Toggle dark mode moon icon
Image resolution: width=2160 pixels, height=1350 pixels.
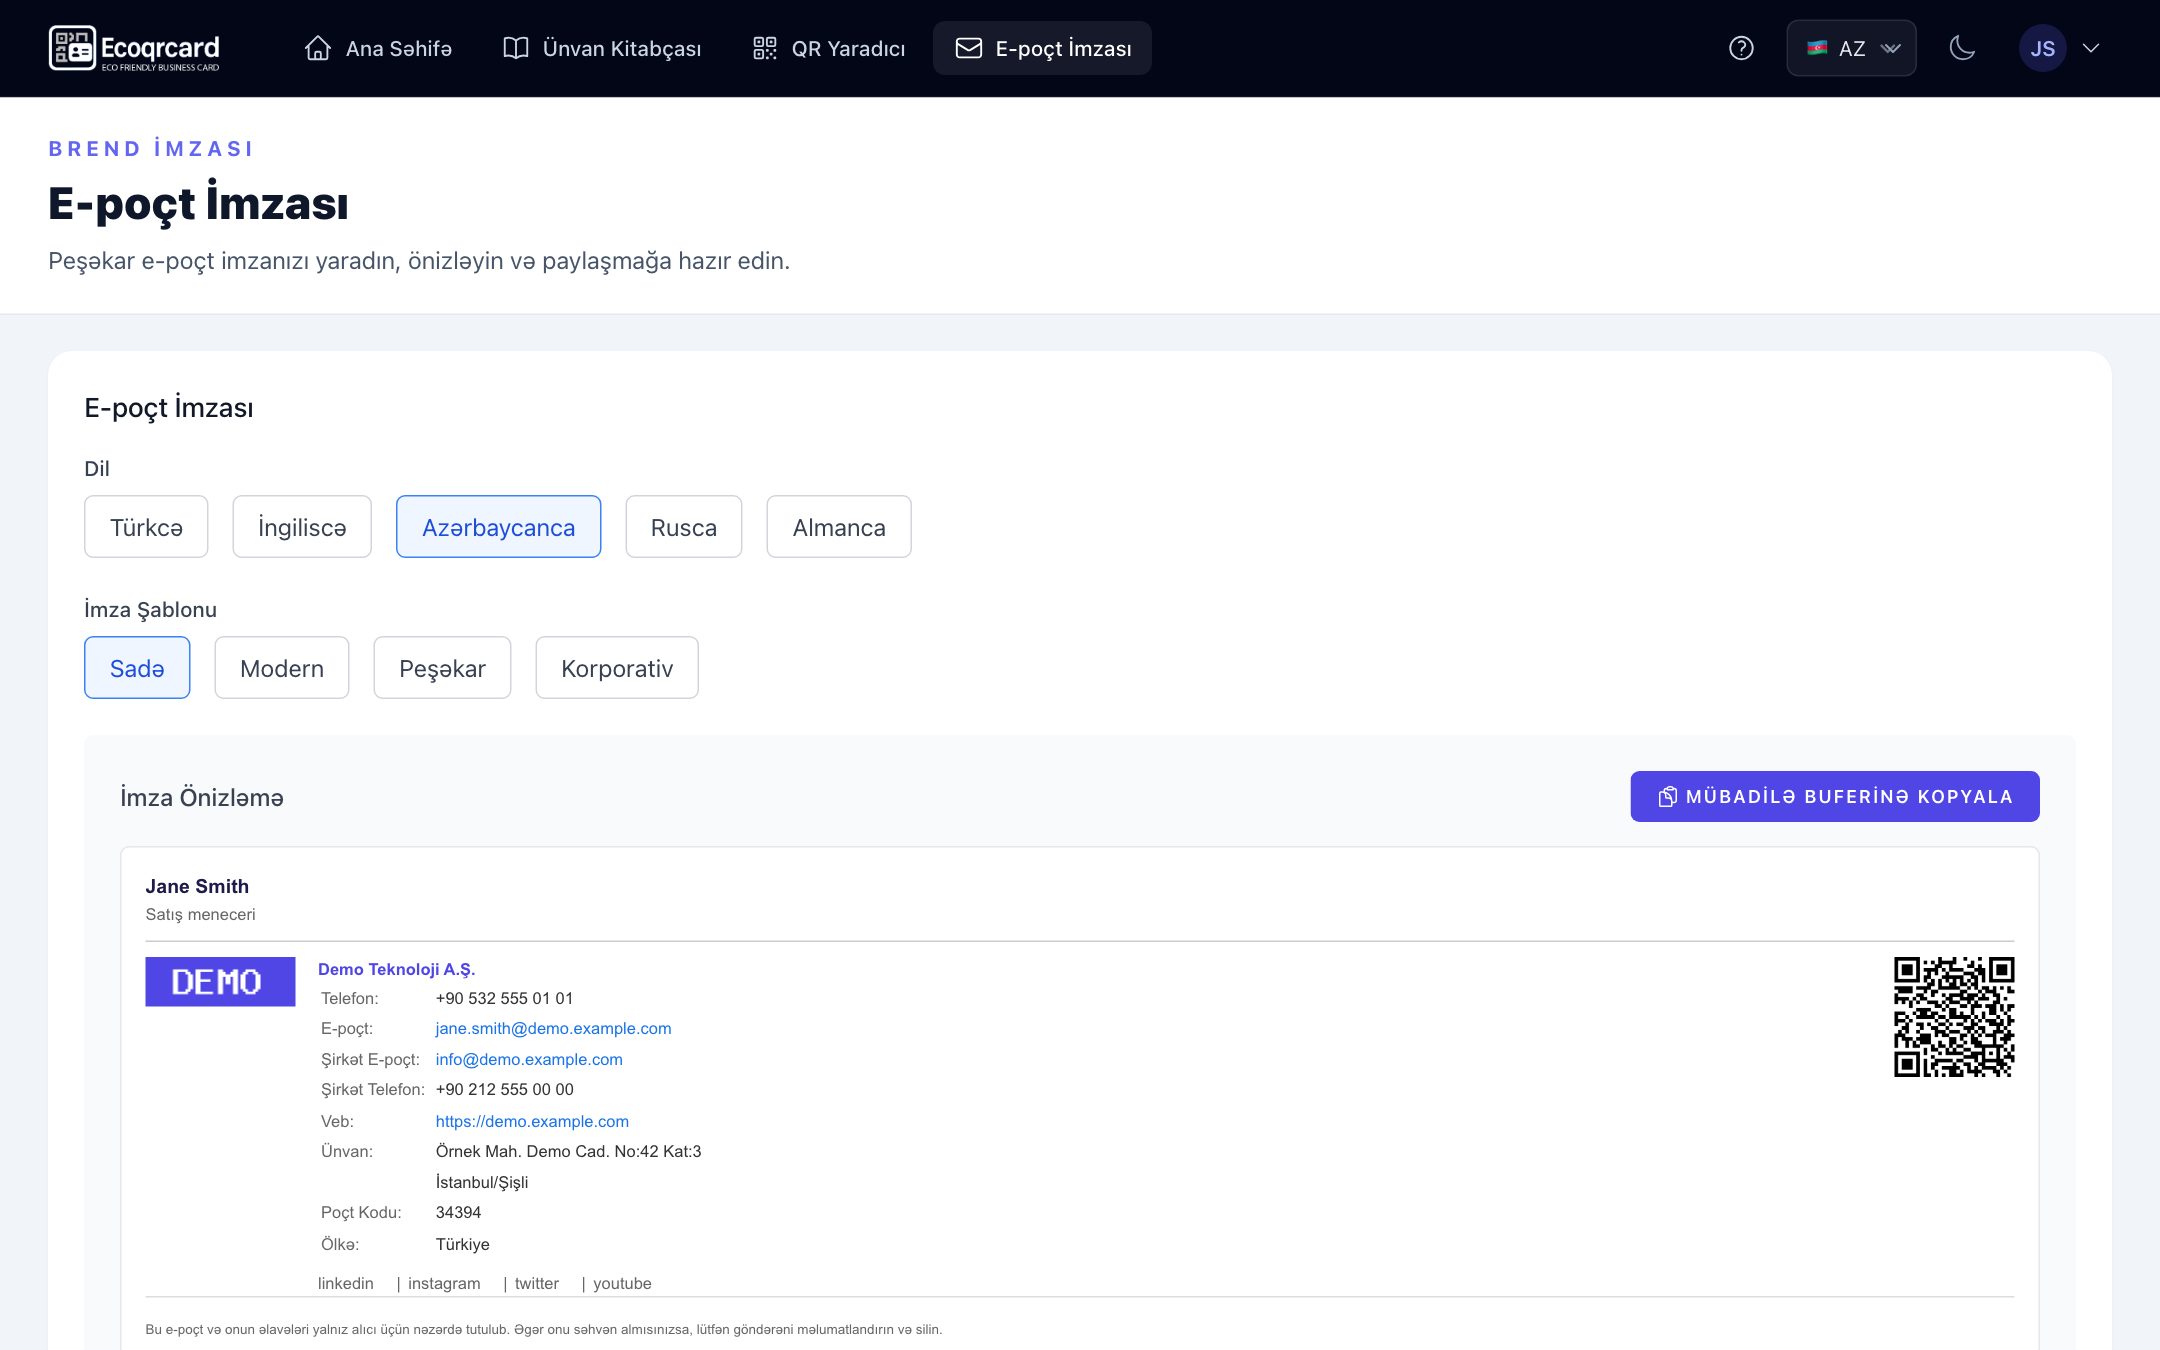click(1962, 48)
